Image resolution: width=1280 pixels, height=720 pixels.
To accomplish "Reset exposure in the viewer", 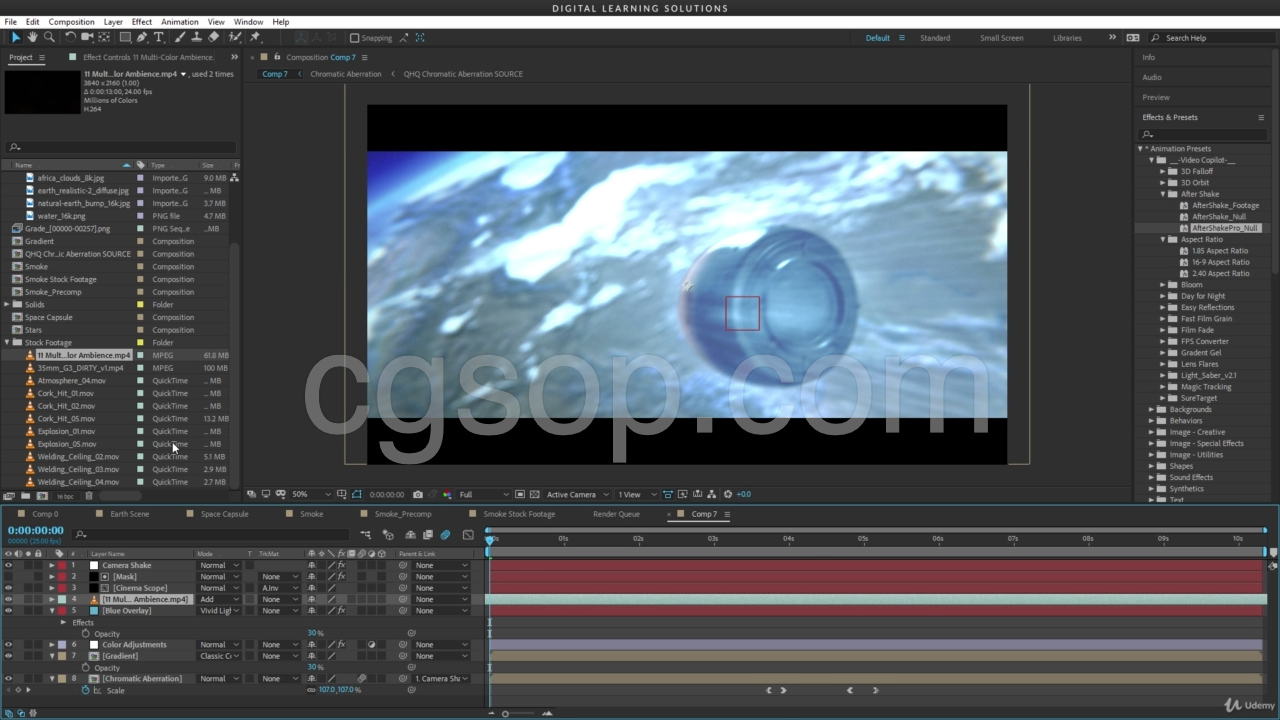I will pos(728,494).
